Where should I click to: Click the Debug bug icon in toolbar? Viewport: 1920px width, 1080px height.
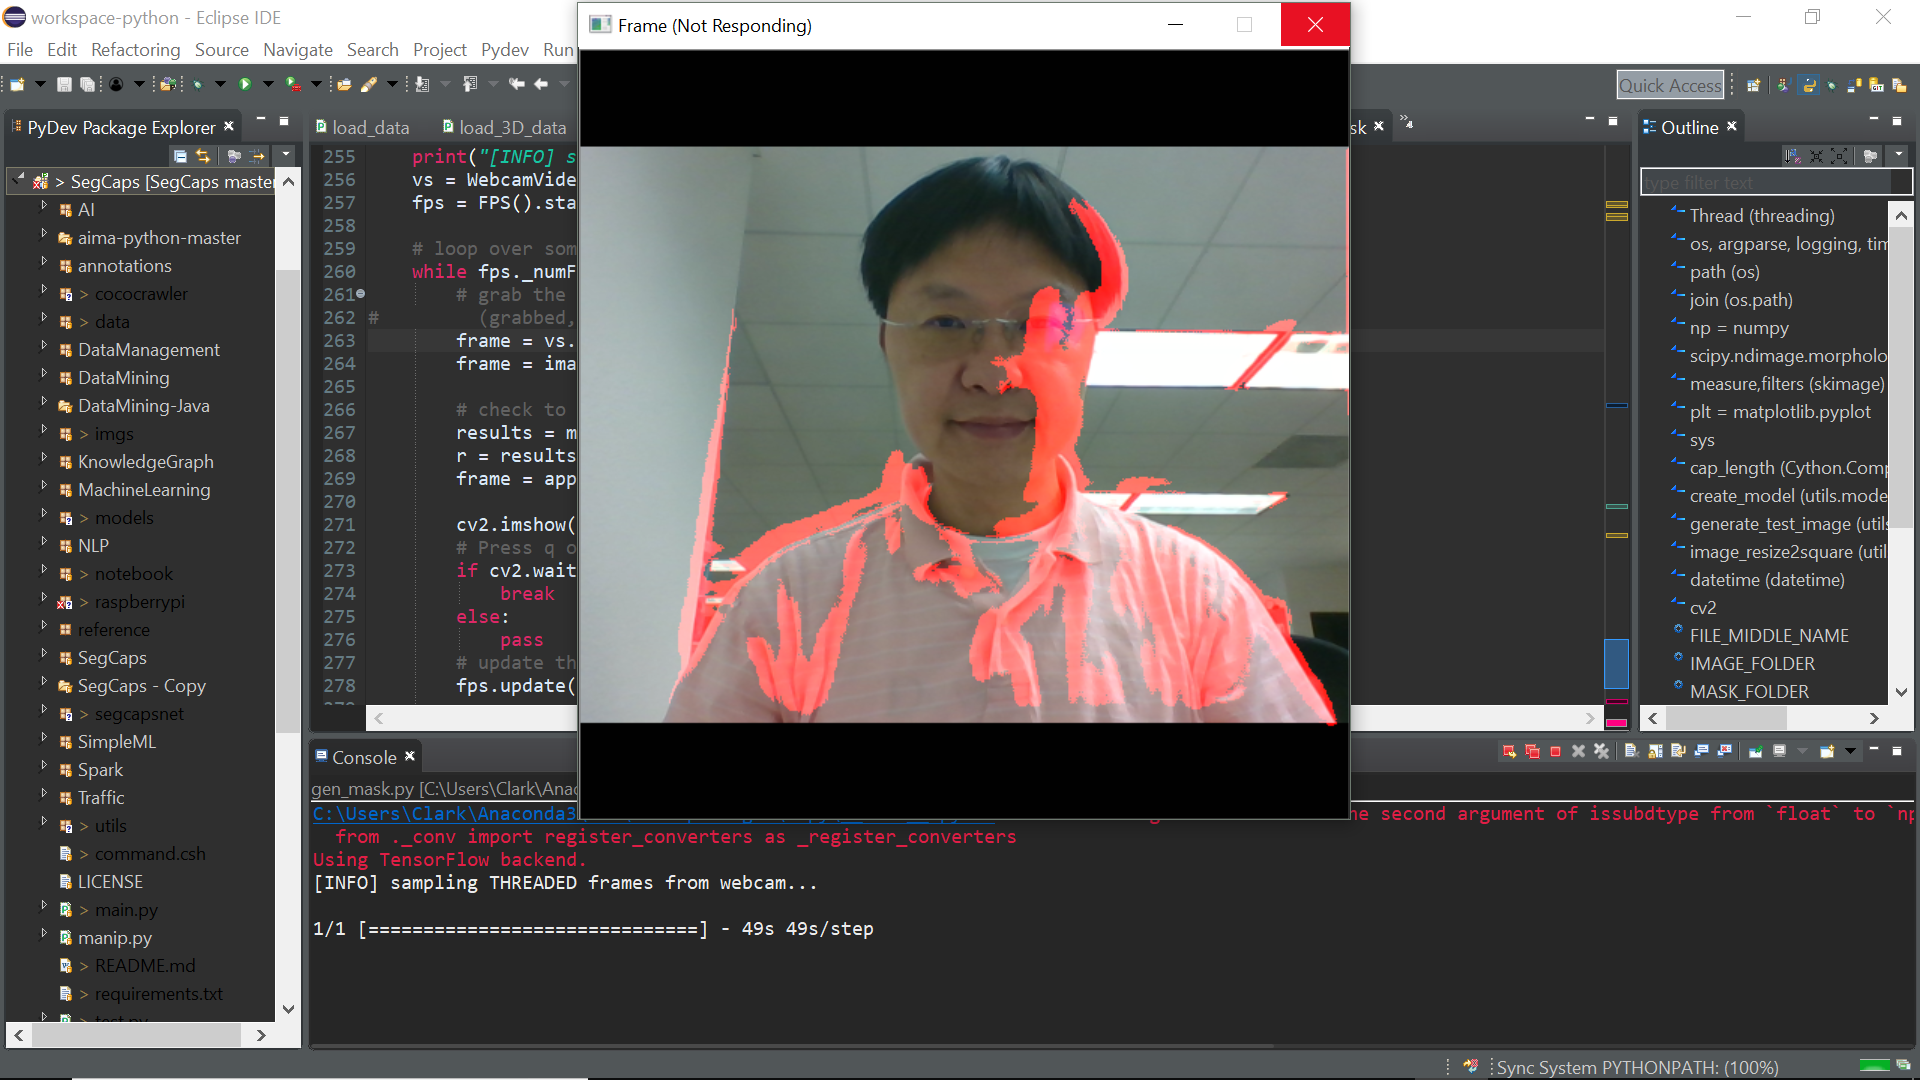pos(197,85)
